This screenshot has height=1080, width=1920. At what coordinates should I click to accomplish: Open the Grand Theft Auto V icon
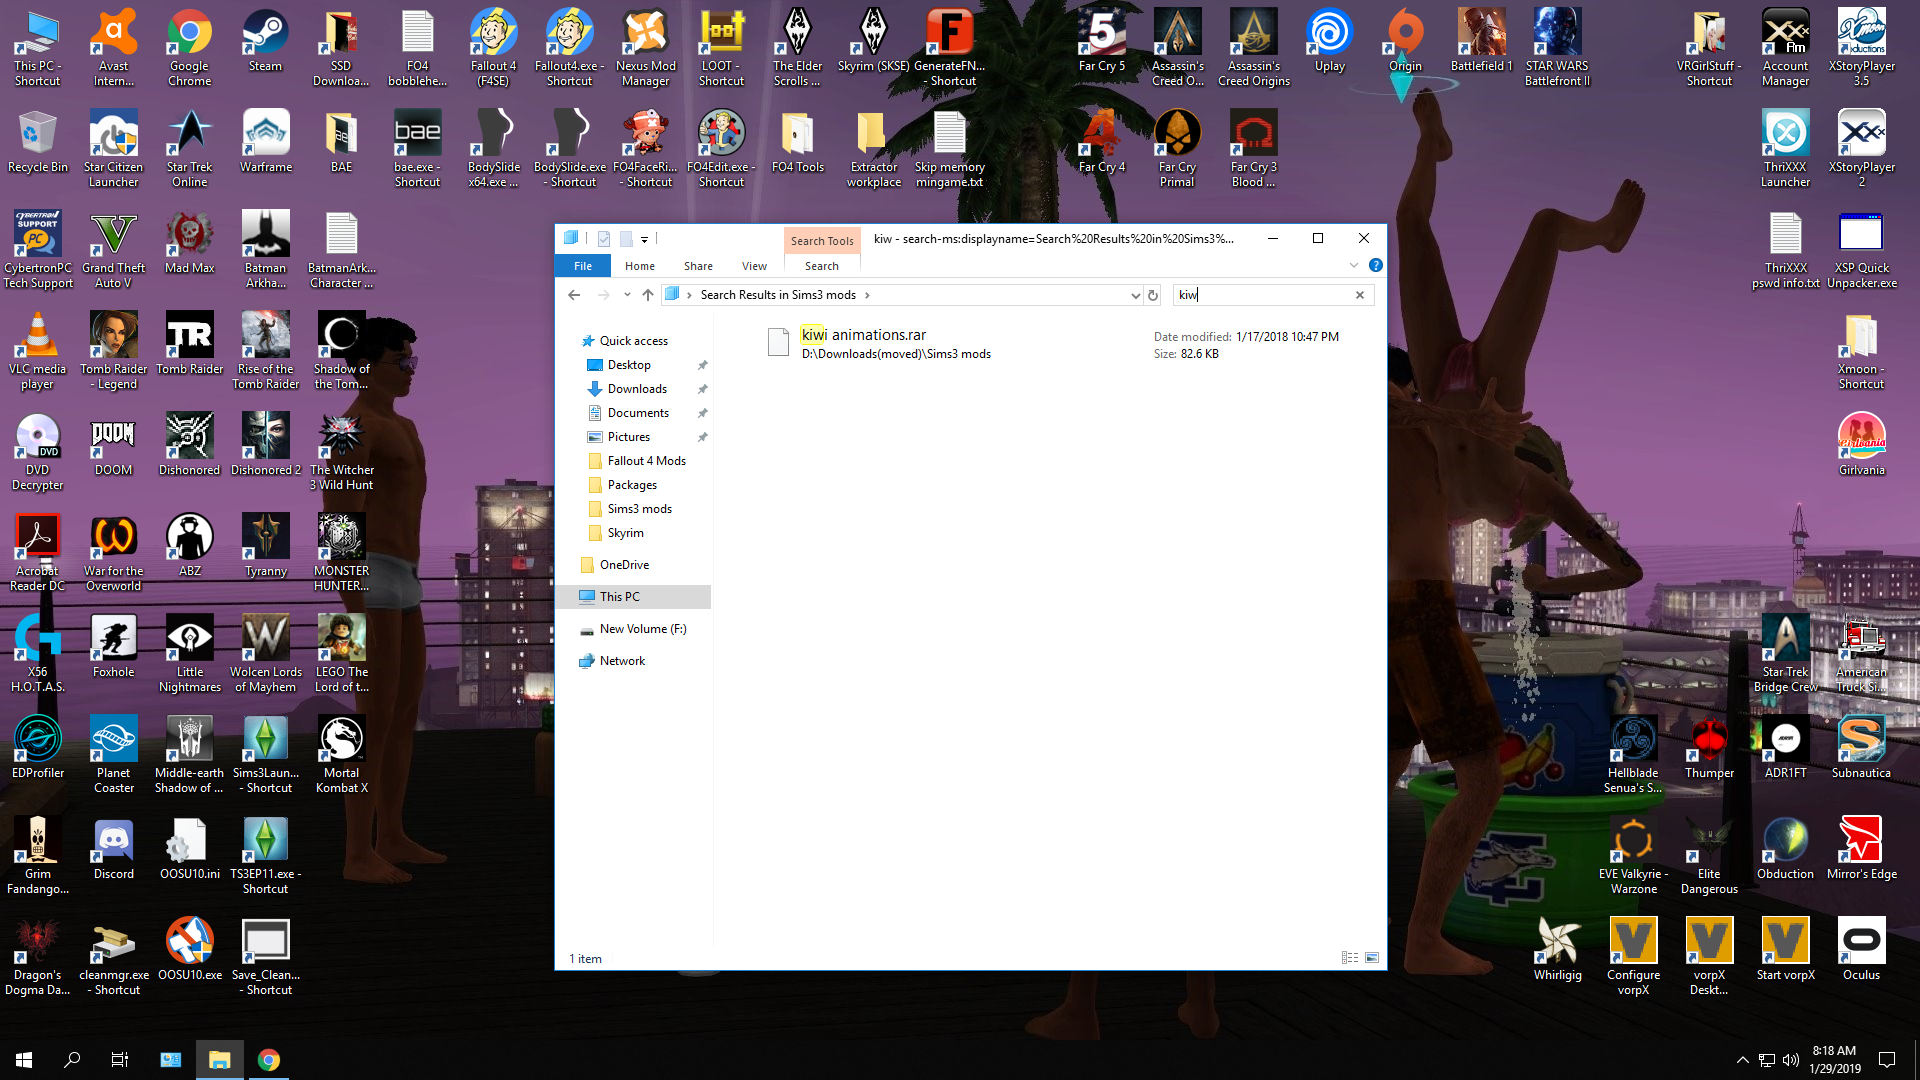coord(113,250)
